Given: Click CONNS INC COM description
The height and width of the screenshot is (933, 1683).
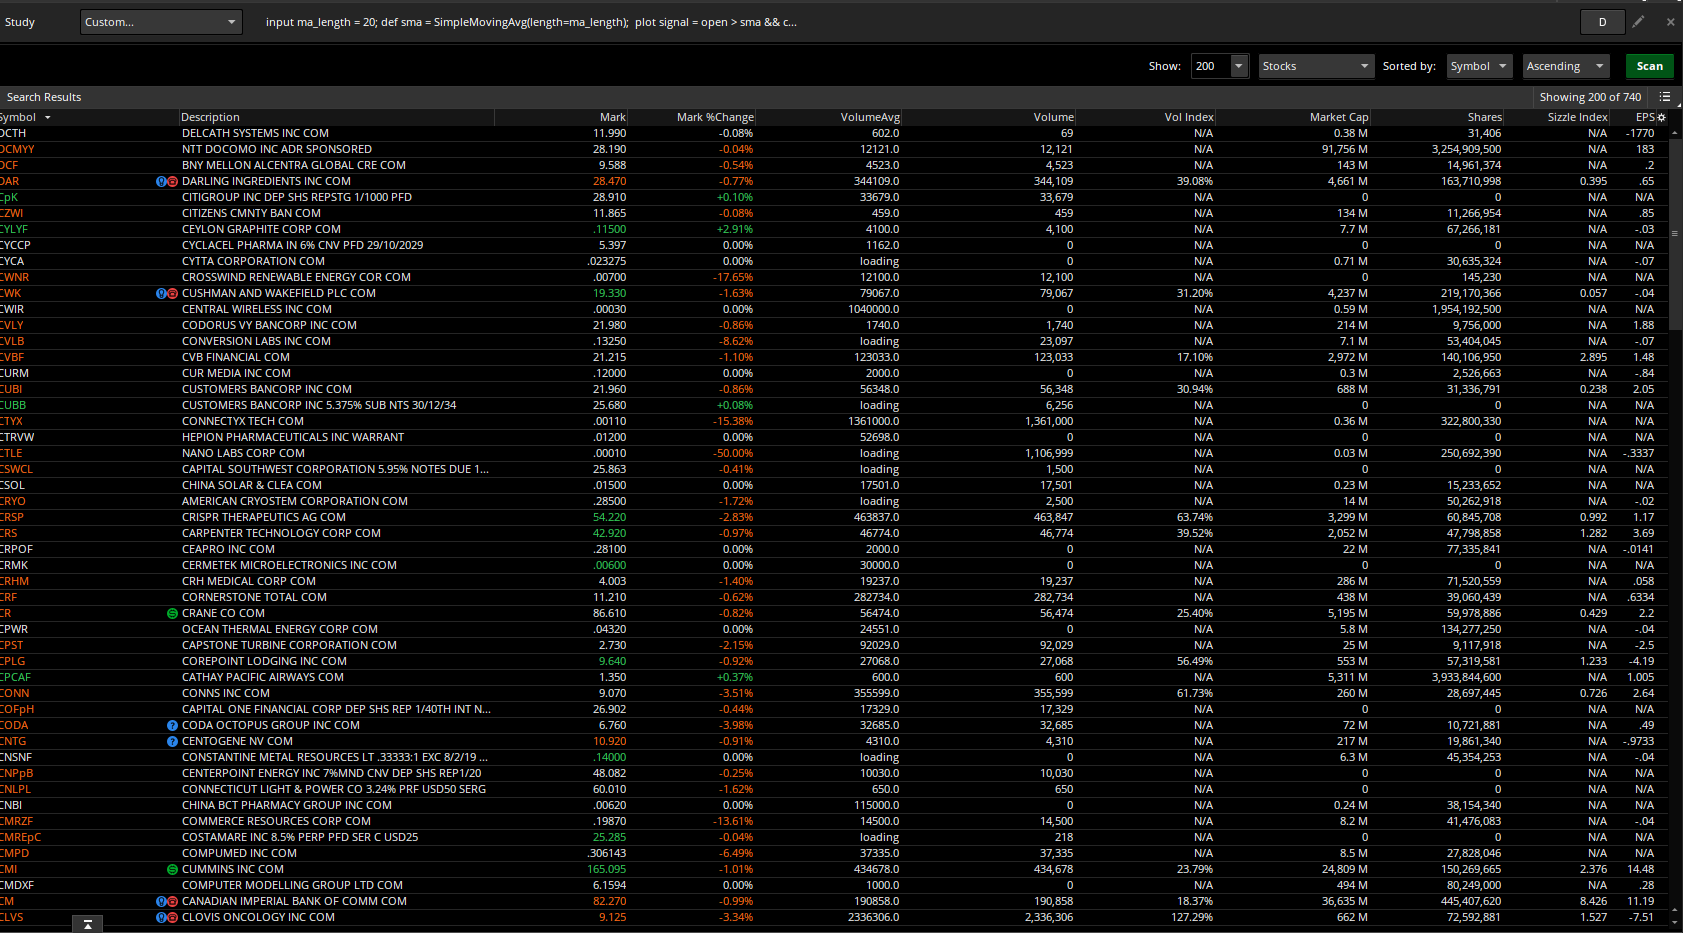Looking at the screenshot, I should [226, 693].
